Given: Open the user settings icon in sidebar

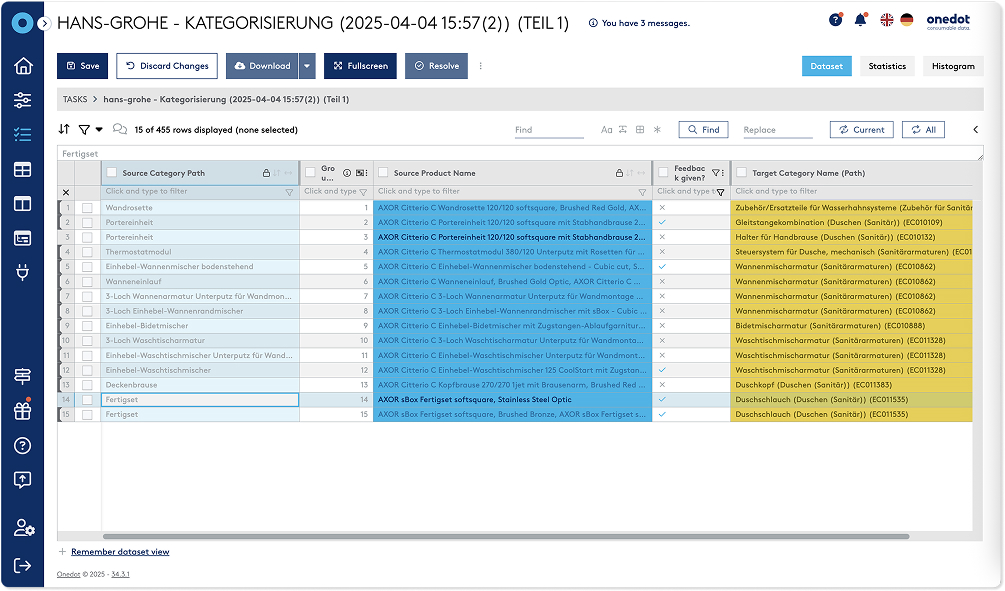Looking at the screenshot, I should pyautogui.click(x=24, y=528).
